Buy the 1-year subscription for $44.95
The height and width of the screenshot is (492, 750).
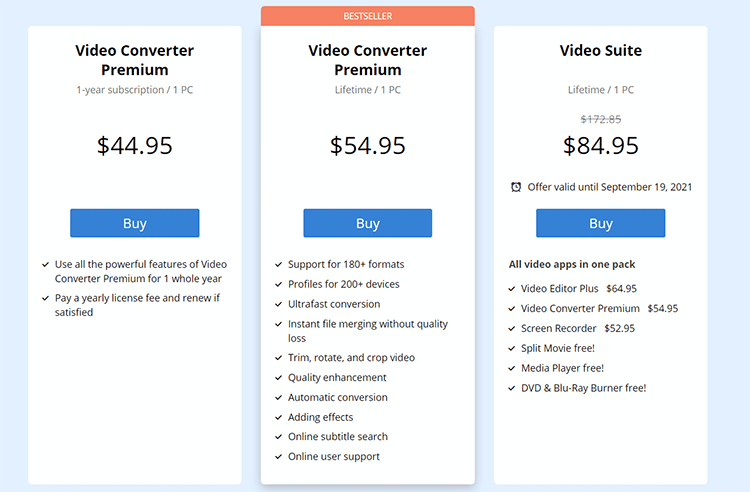coord(134,223)
